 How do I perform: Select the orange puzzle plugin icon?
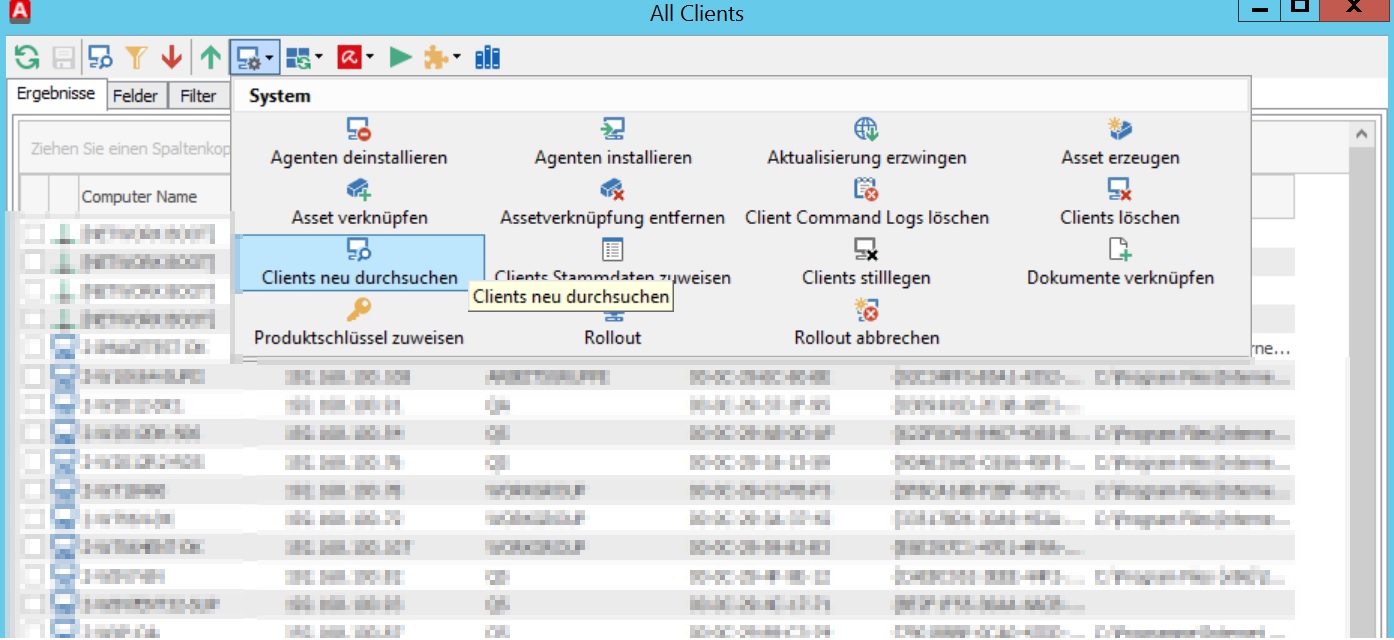(435, 57)
